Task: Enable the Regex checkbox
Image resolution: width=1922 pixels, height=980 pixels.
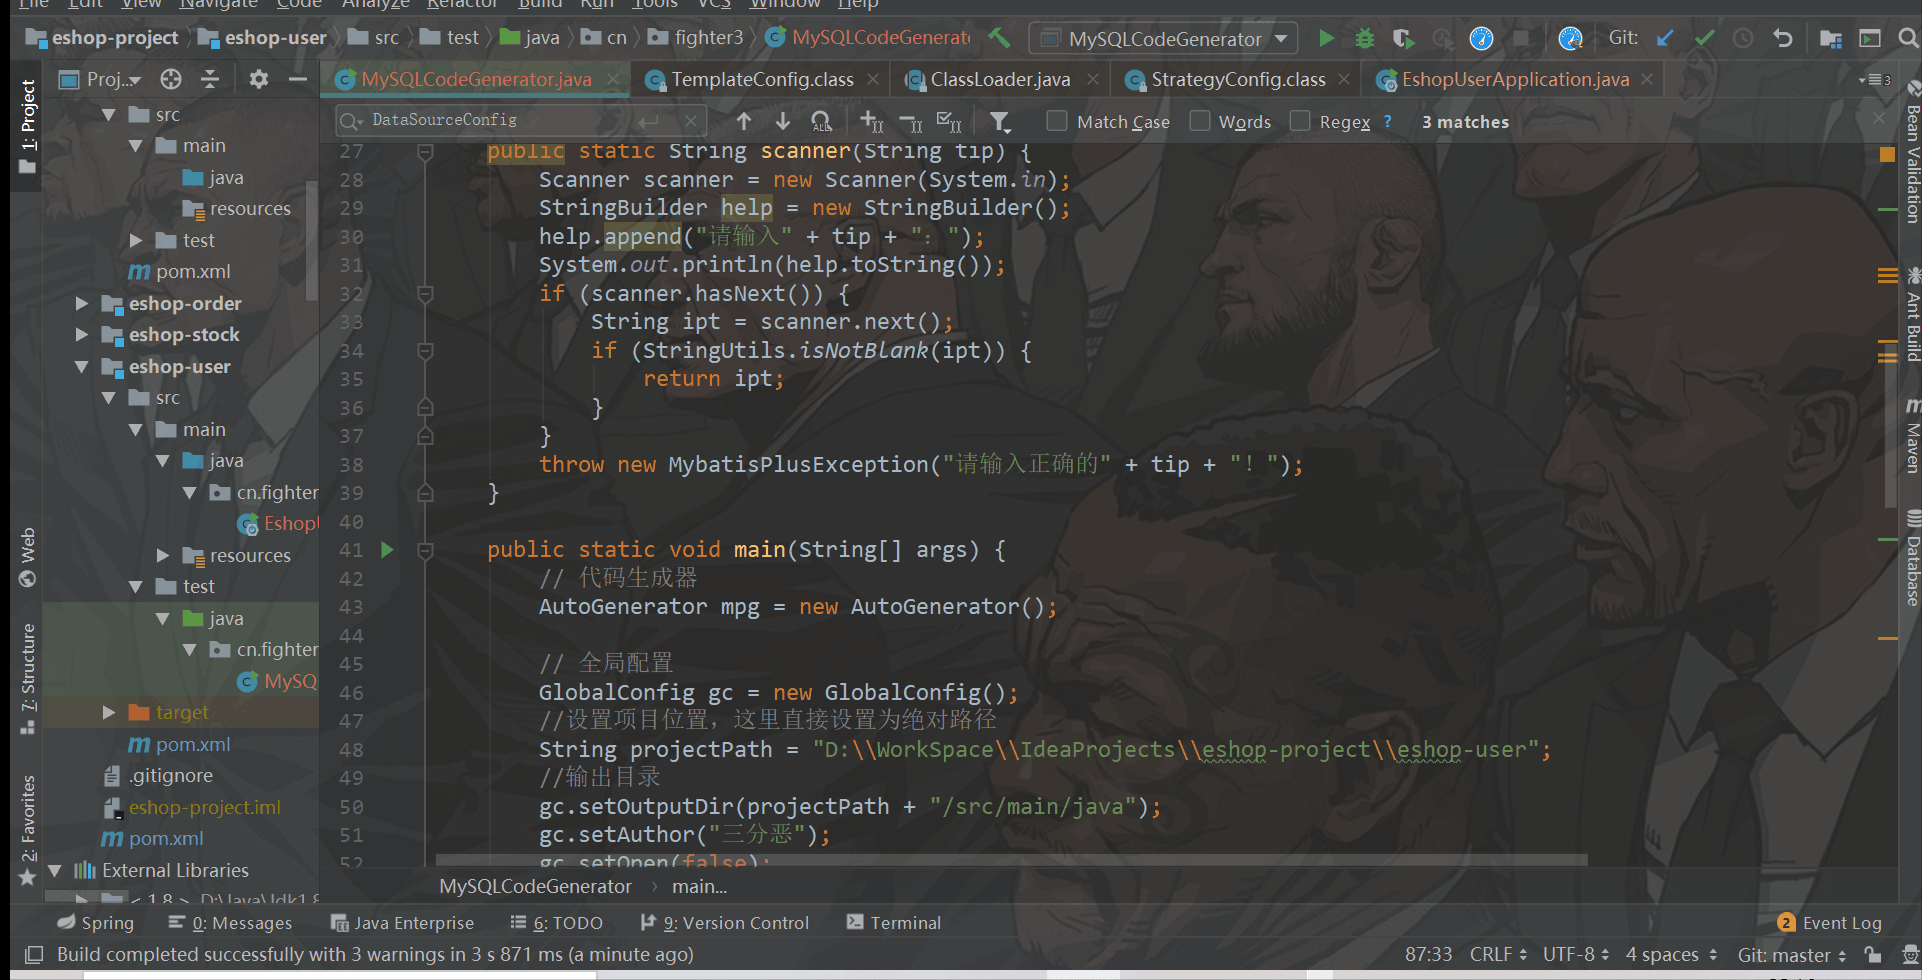Action: [1300, 121]
